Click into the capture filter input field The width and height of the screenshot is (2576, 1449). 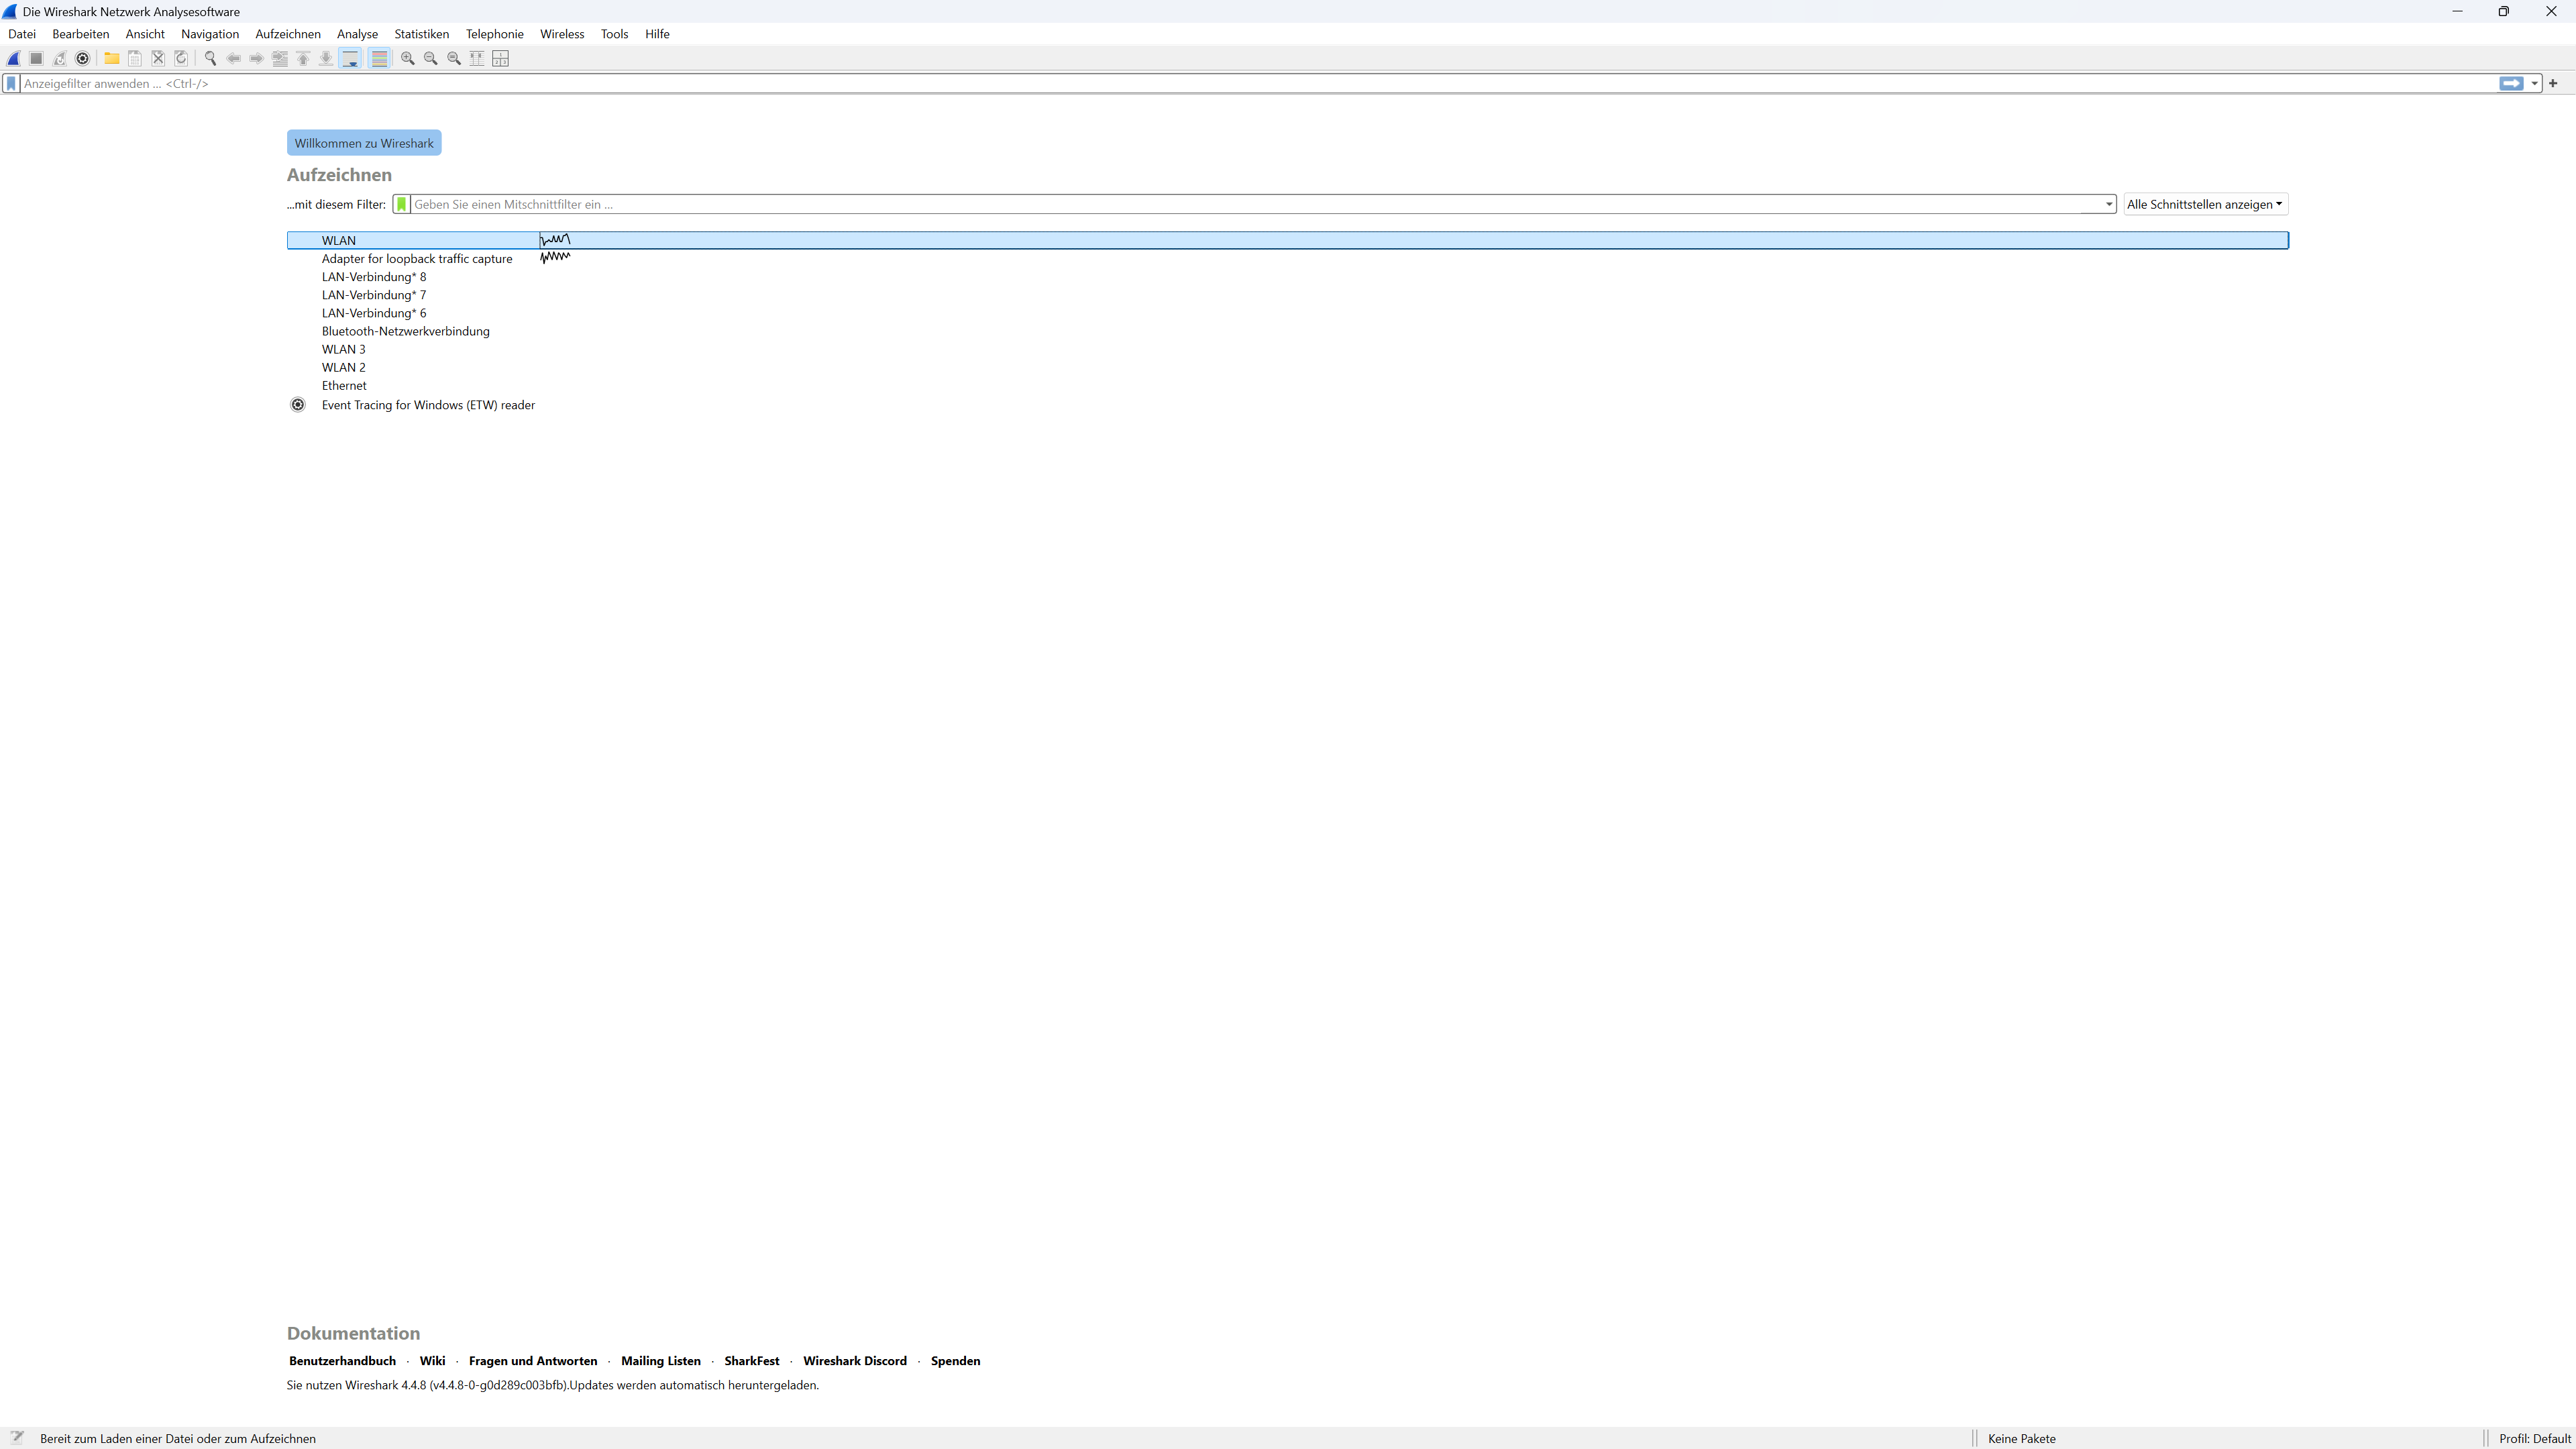click(x=1250, y=204)
